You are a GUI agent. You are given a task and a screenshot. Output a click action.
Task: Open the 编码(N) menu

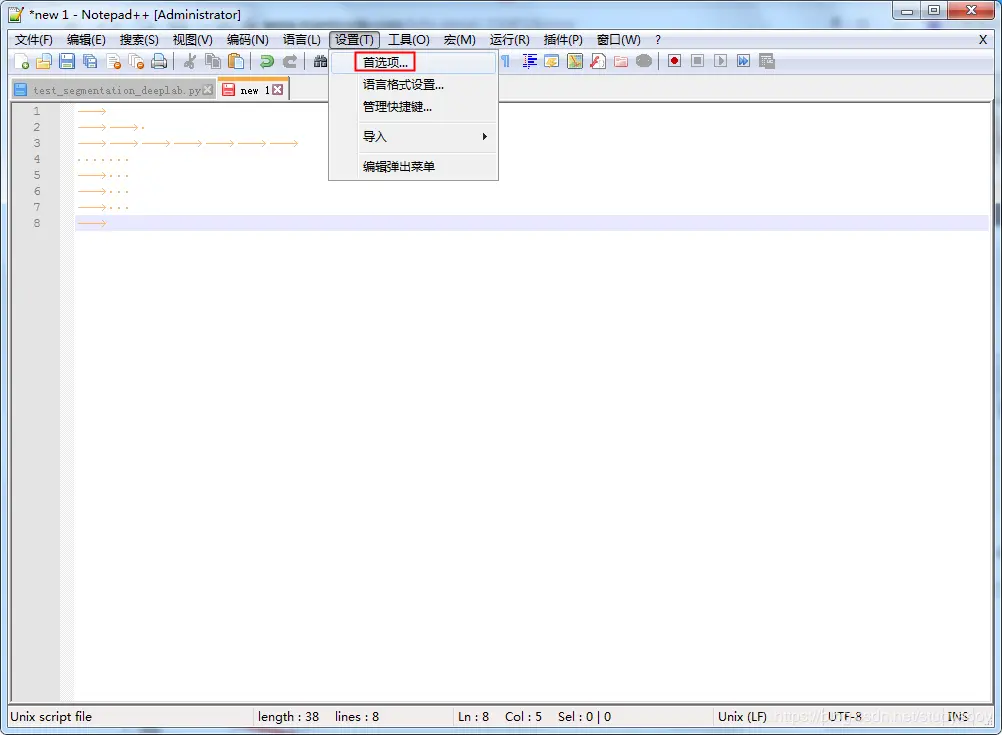click(247, 40)
